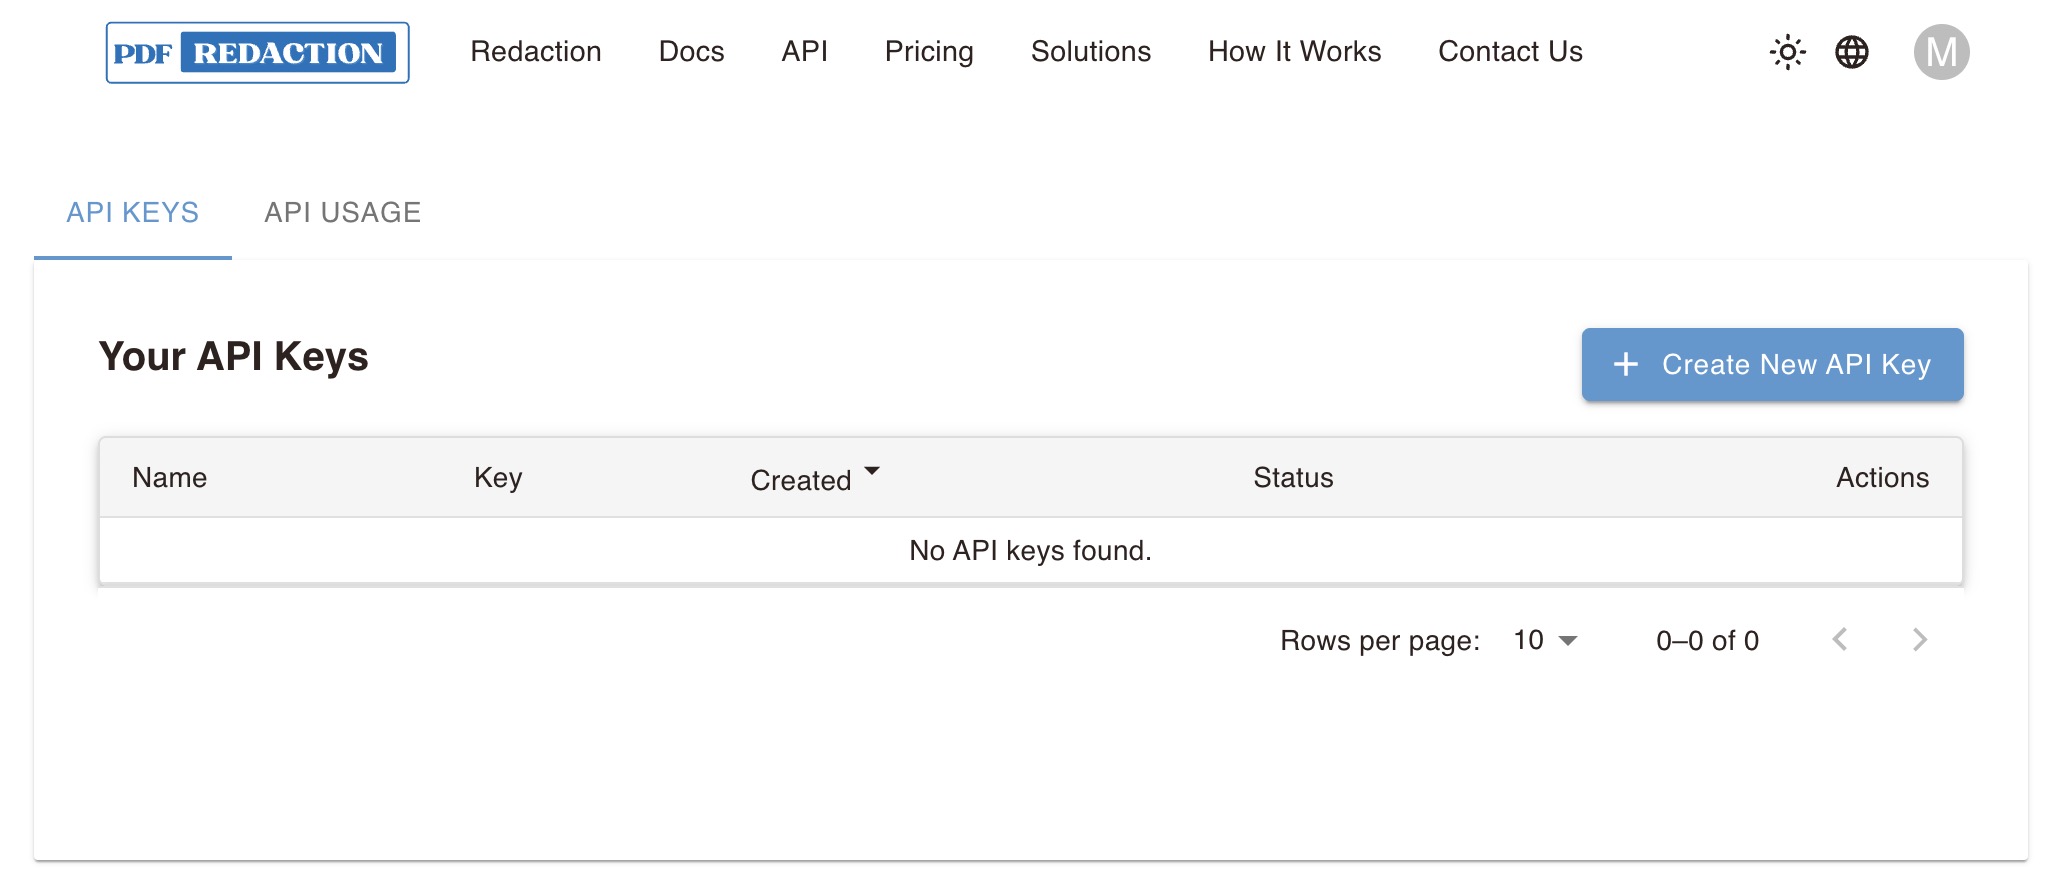Click the 'Your API Keys' heading
2070x890 pixels.
point(234,357)
